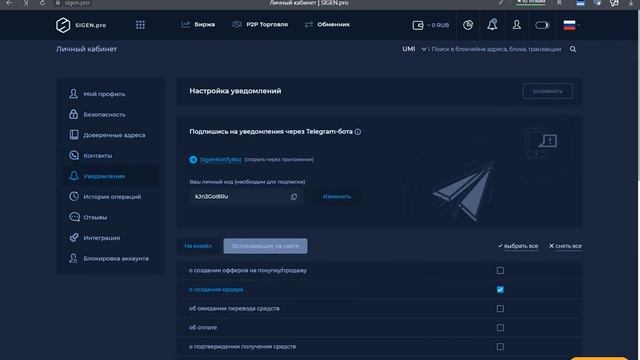
Task: Click the personal code field
Action: 246,196
